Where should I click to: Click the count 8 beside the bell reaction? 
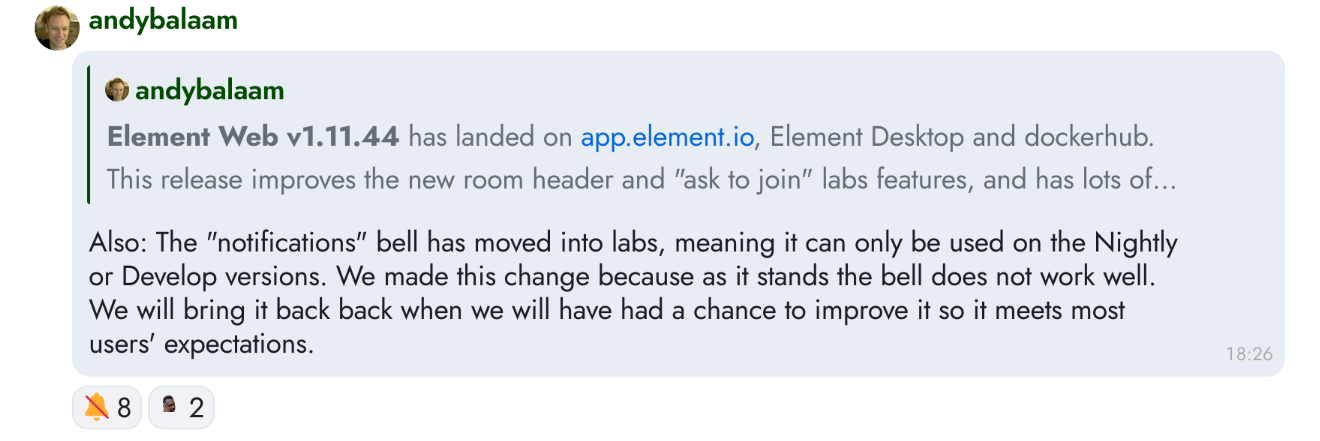click(124, 408)
